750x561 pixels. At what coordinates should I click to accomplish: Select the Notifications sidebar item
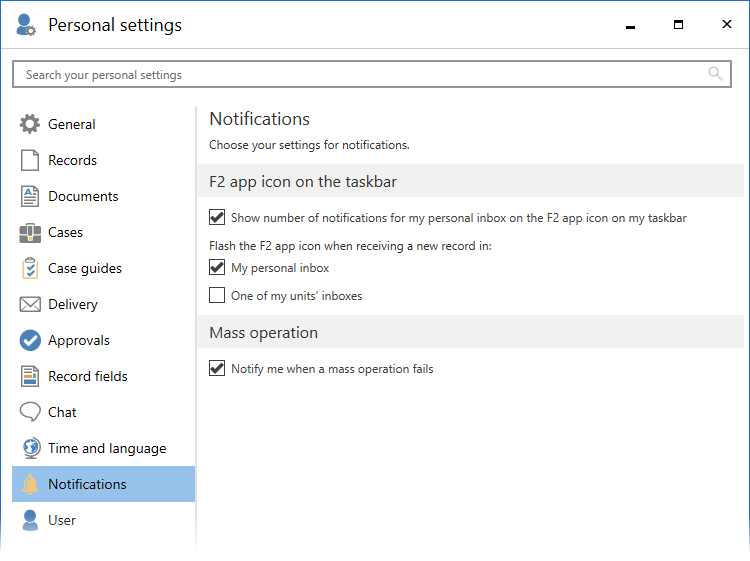[87, 484]
